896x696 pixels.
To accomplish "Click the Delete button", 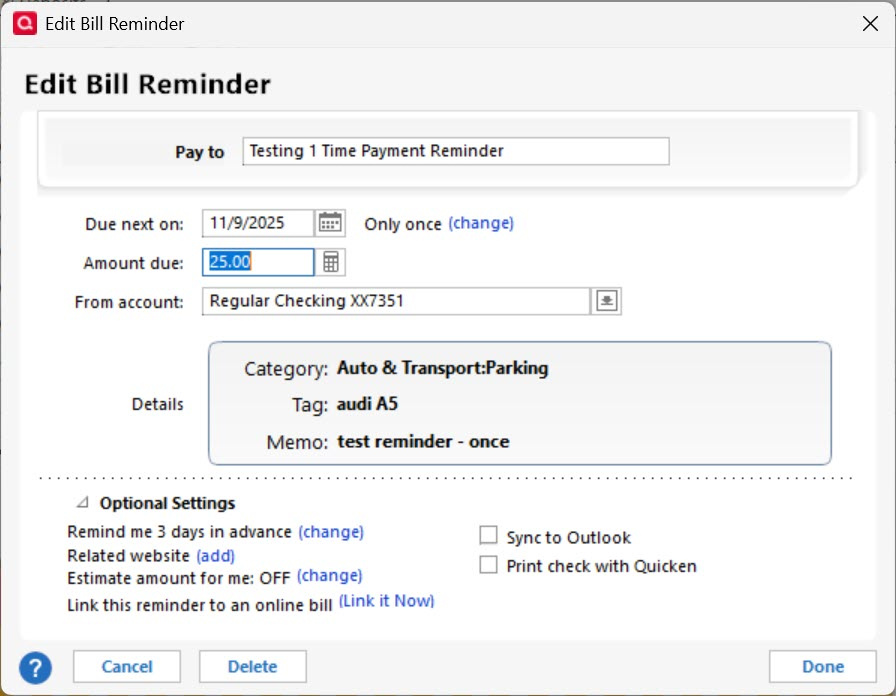I will (x=253, y=666).
